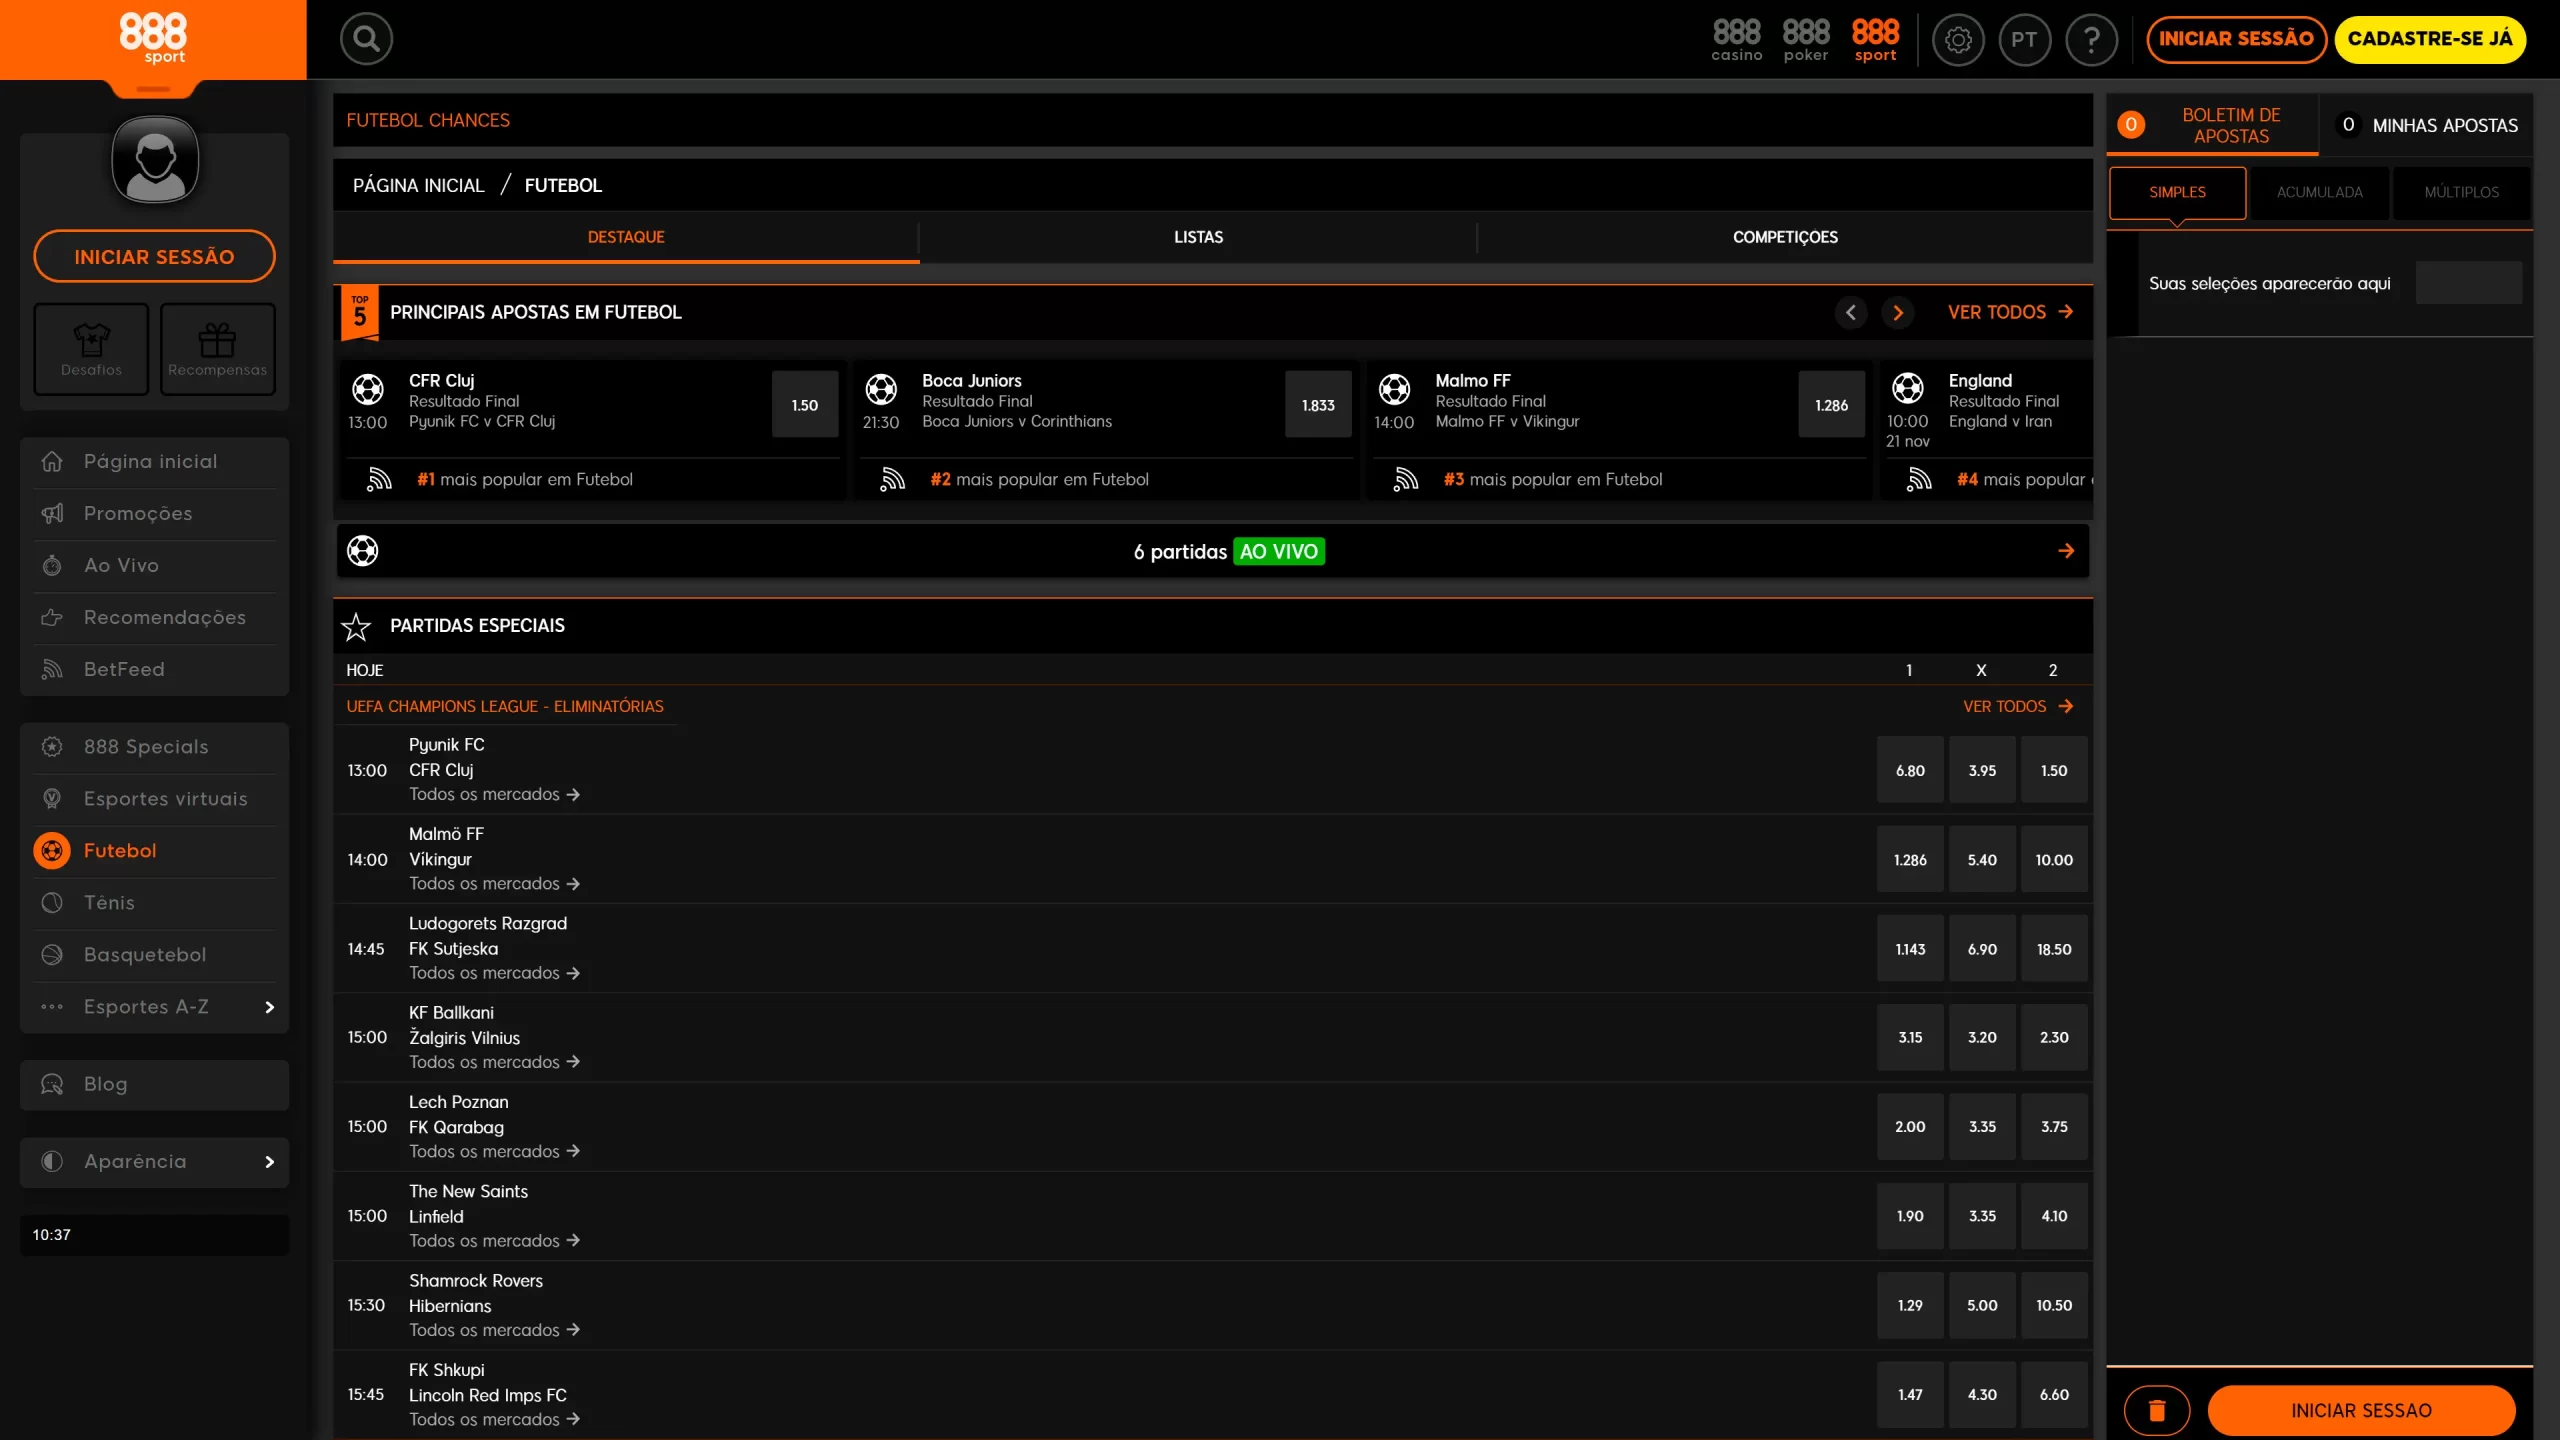Select The New Saints odds 1.90
Viewport: 2560px width, 1440px height.
point(1910,1216)
